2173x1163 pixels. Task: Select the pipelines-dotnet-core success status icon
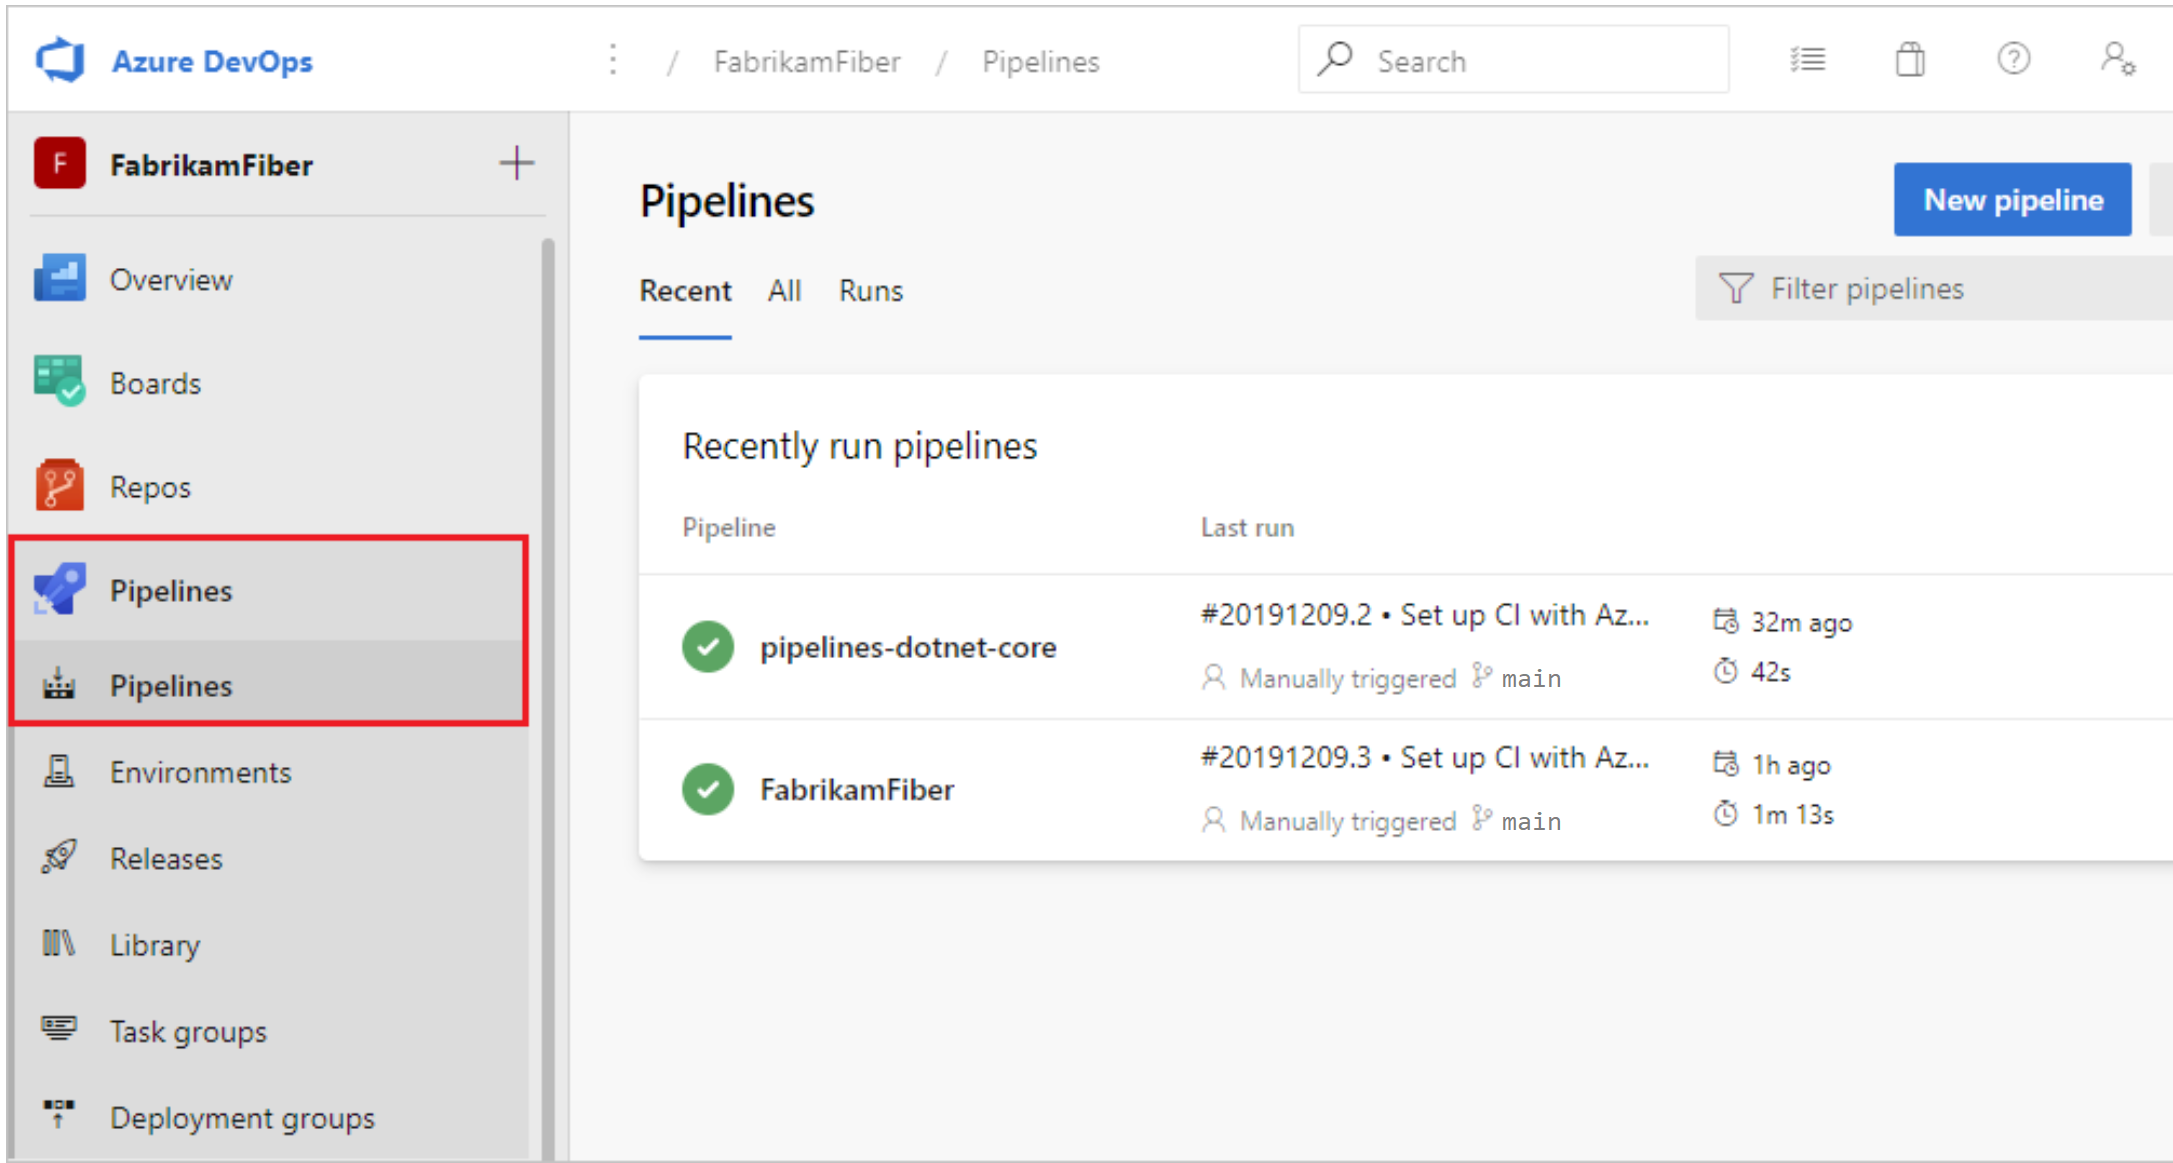[710, 645]
